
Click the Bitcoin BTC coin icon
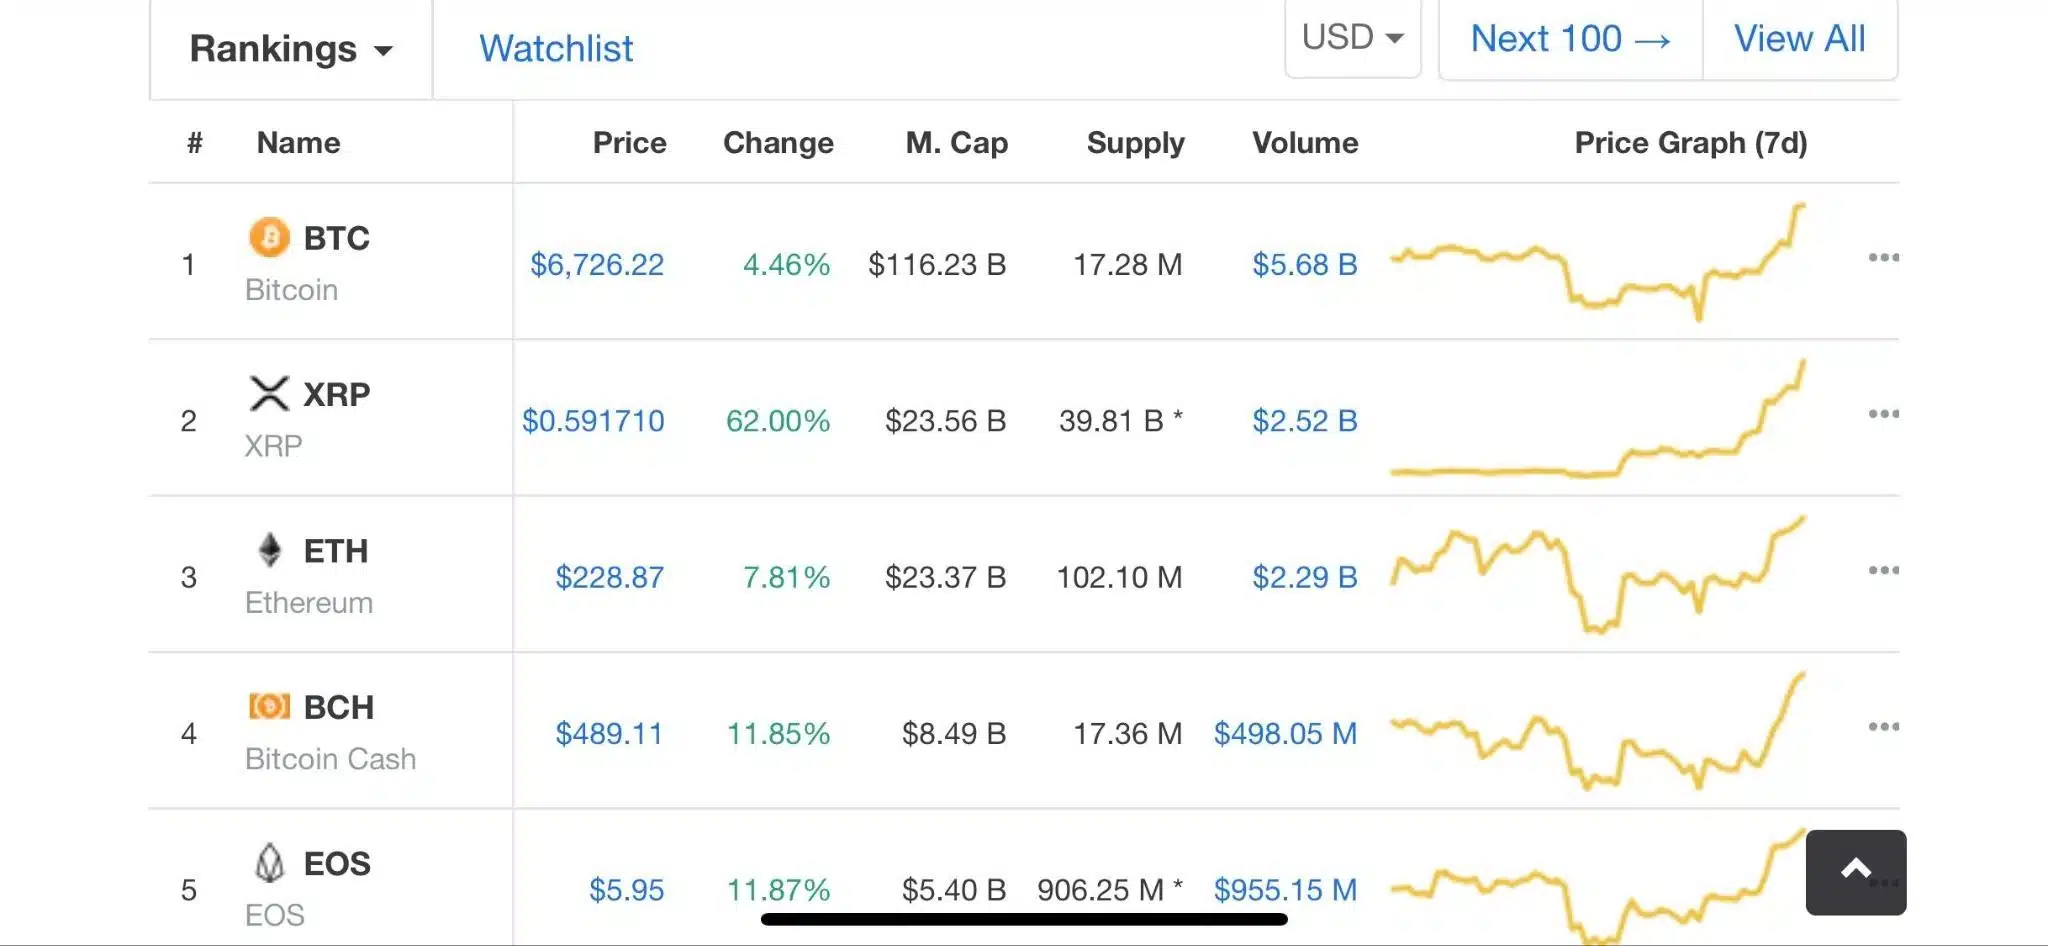(267, 237)
